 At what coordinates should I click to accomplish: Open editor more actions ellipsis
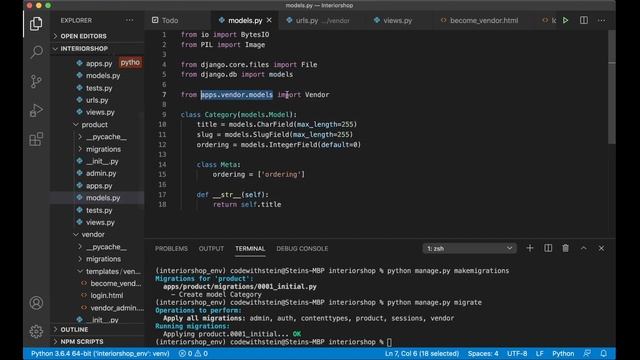(602, 20)
